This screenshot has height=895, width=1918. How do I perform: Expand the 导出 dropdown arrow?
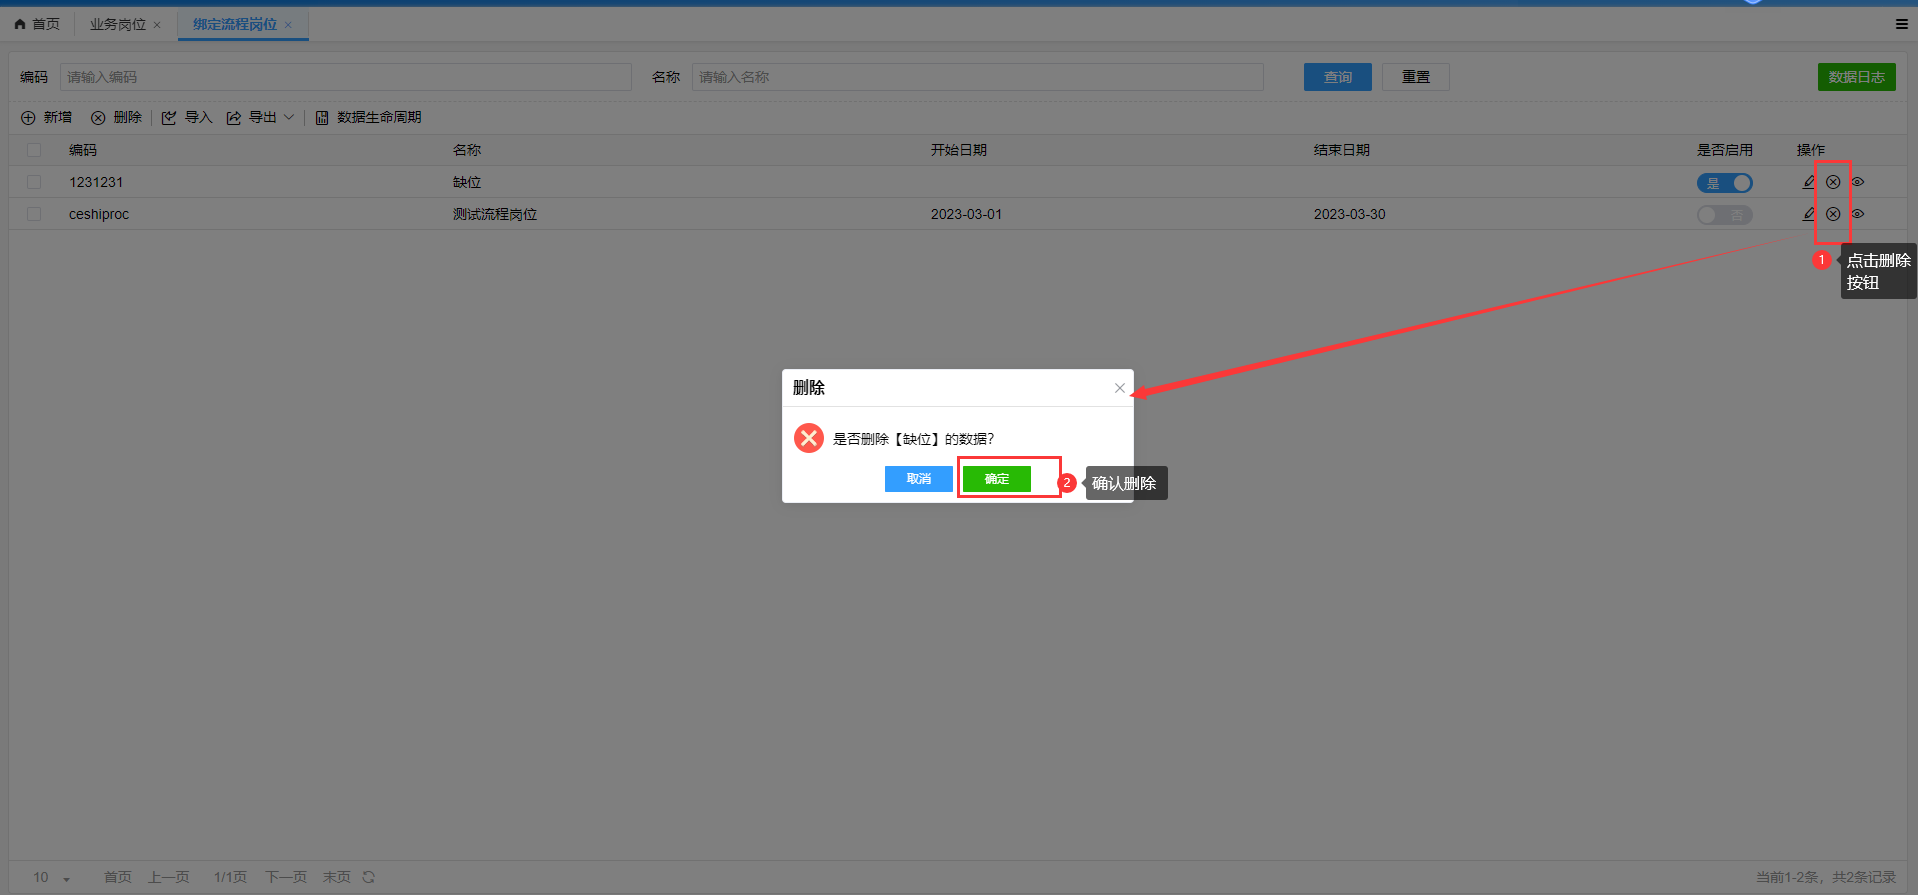click(x=289, y=118)
